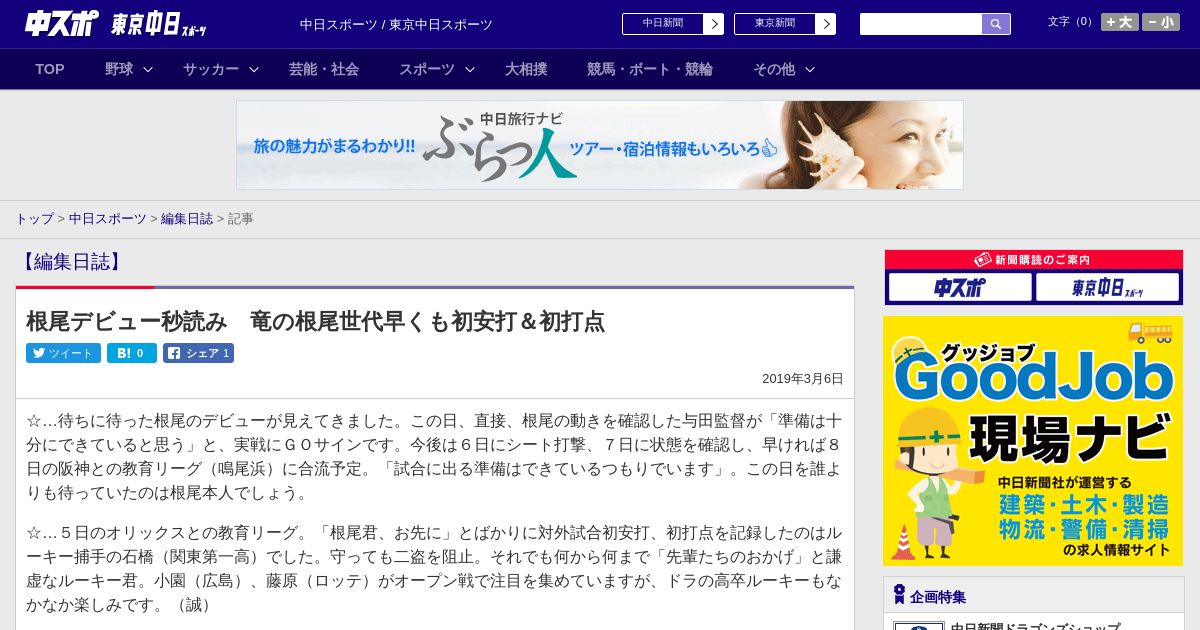Open 競馬・ボート・競輪 section
The width and height of the screenshot is (1200, 630).
pos(650,69)
